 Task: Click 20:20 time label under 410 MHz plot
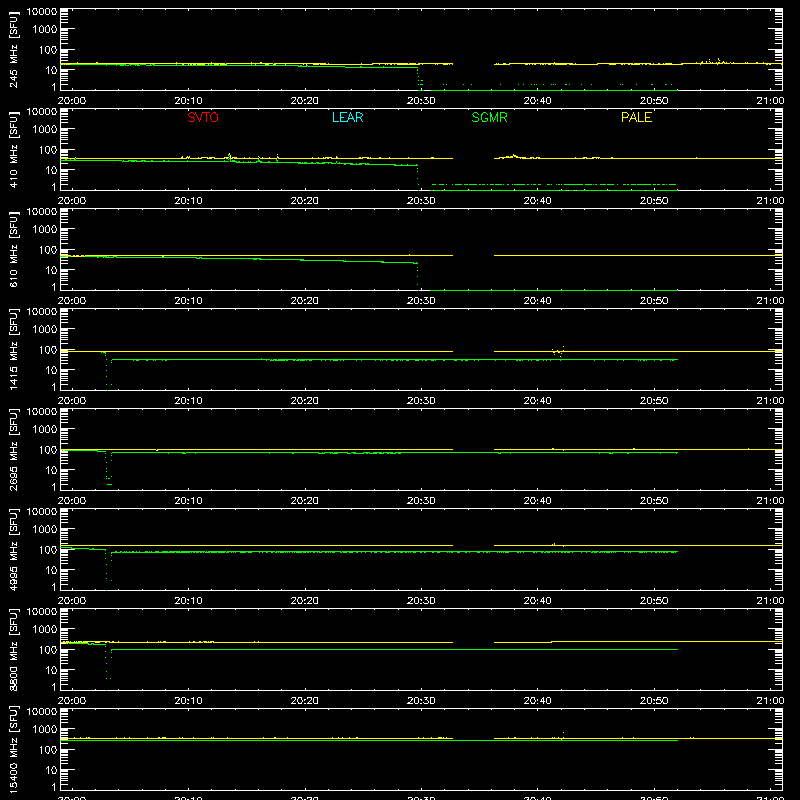click(x=305, y=201)
